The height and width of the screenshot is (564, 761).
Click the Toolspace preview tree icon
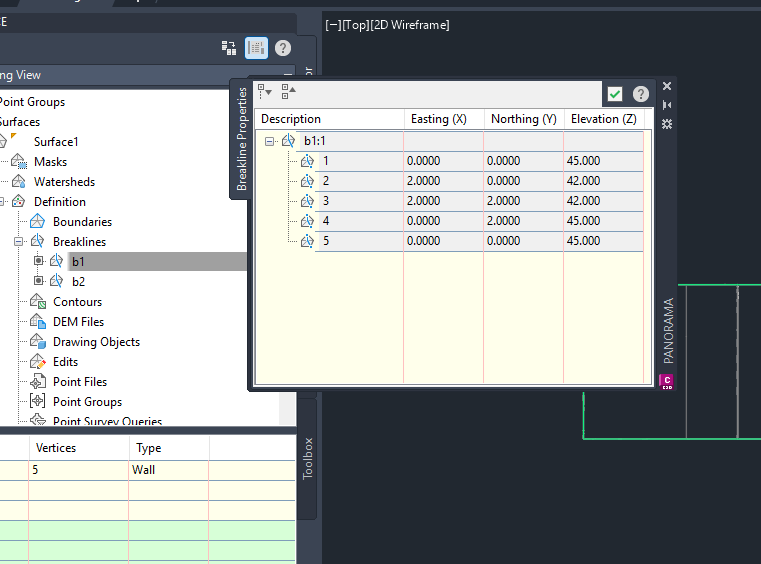(x=229, y=48)
